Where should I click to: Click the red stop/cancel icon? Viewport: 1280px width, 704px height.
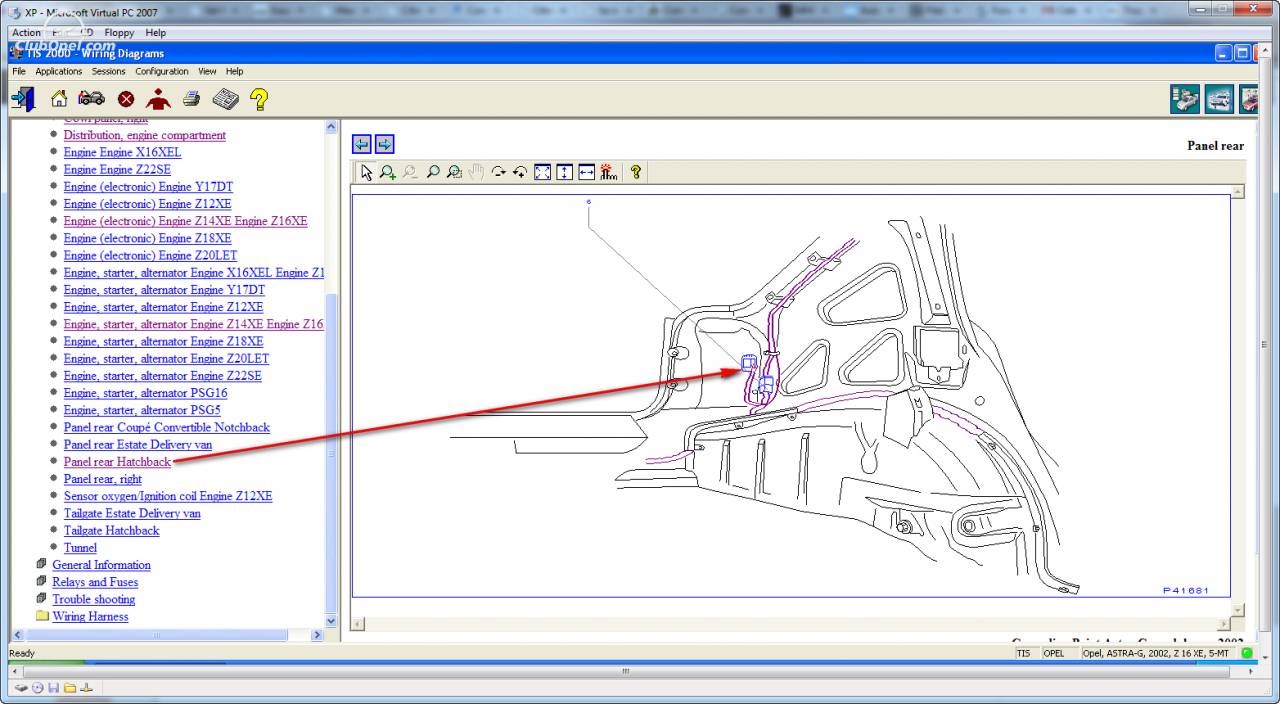126,99
